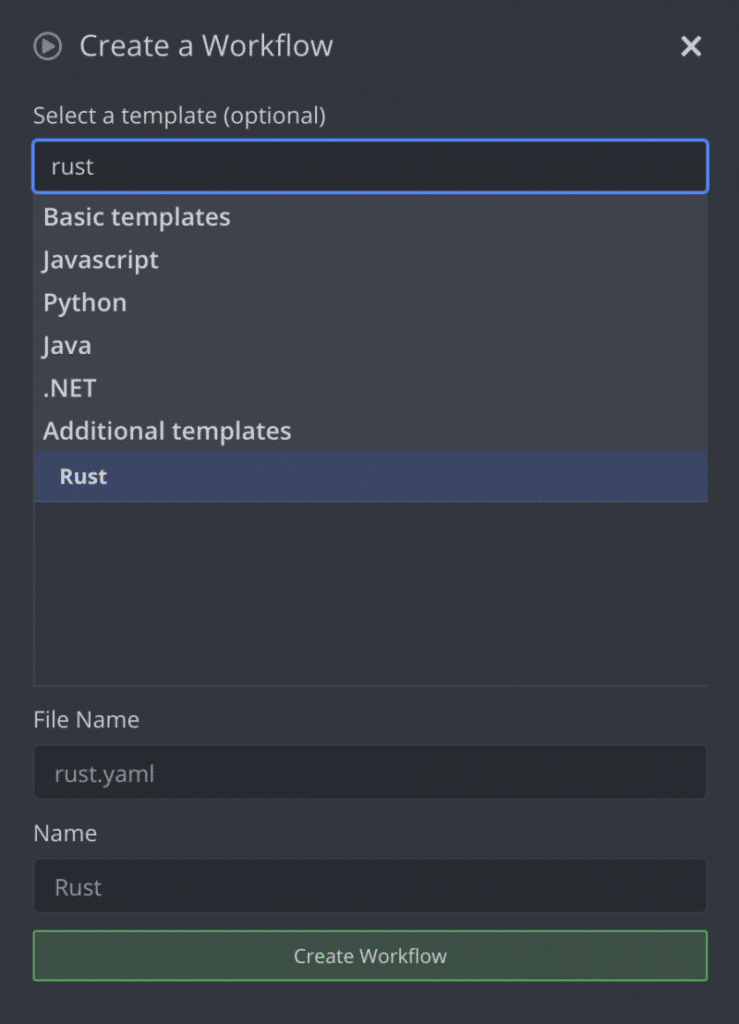This screenshot has width=739, height=1024.
Task: Focus the Name field showing Rust
Action: click(370, 886)
